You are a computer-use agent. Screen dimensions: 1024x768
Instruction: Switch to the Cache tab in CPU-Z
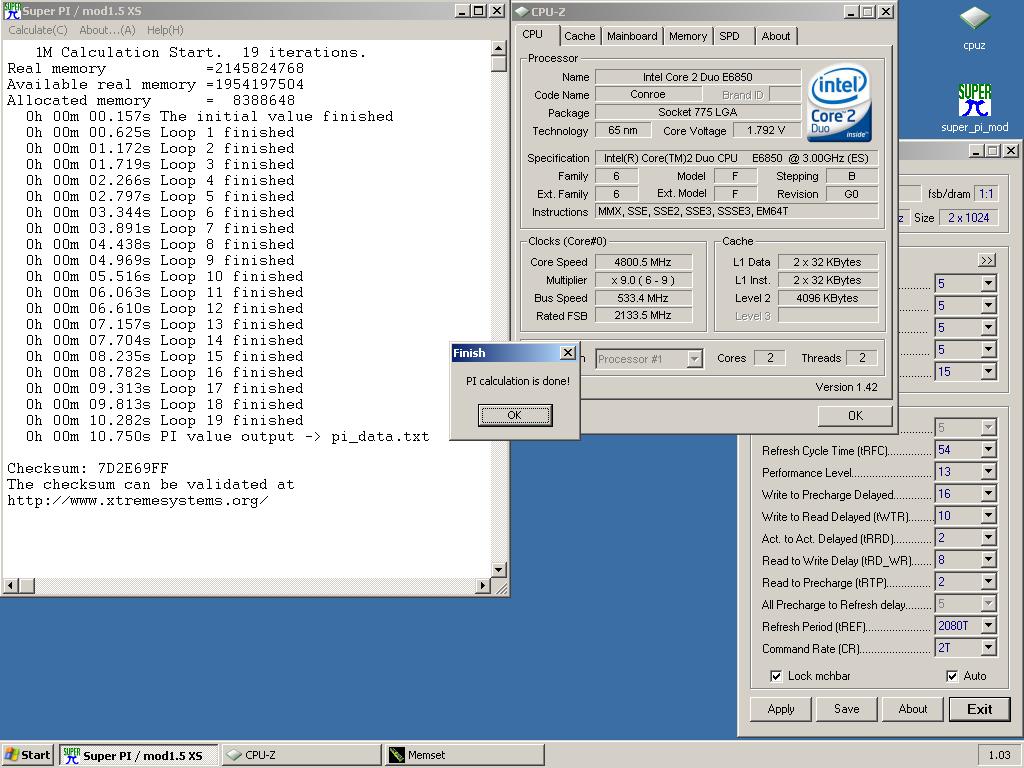[x=580, y=37]
